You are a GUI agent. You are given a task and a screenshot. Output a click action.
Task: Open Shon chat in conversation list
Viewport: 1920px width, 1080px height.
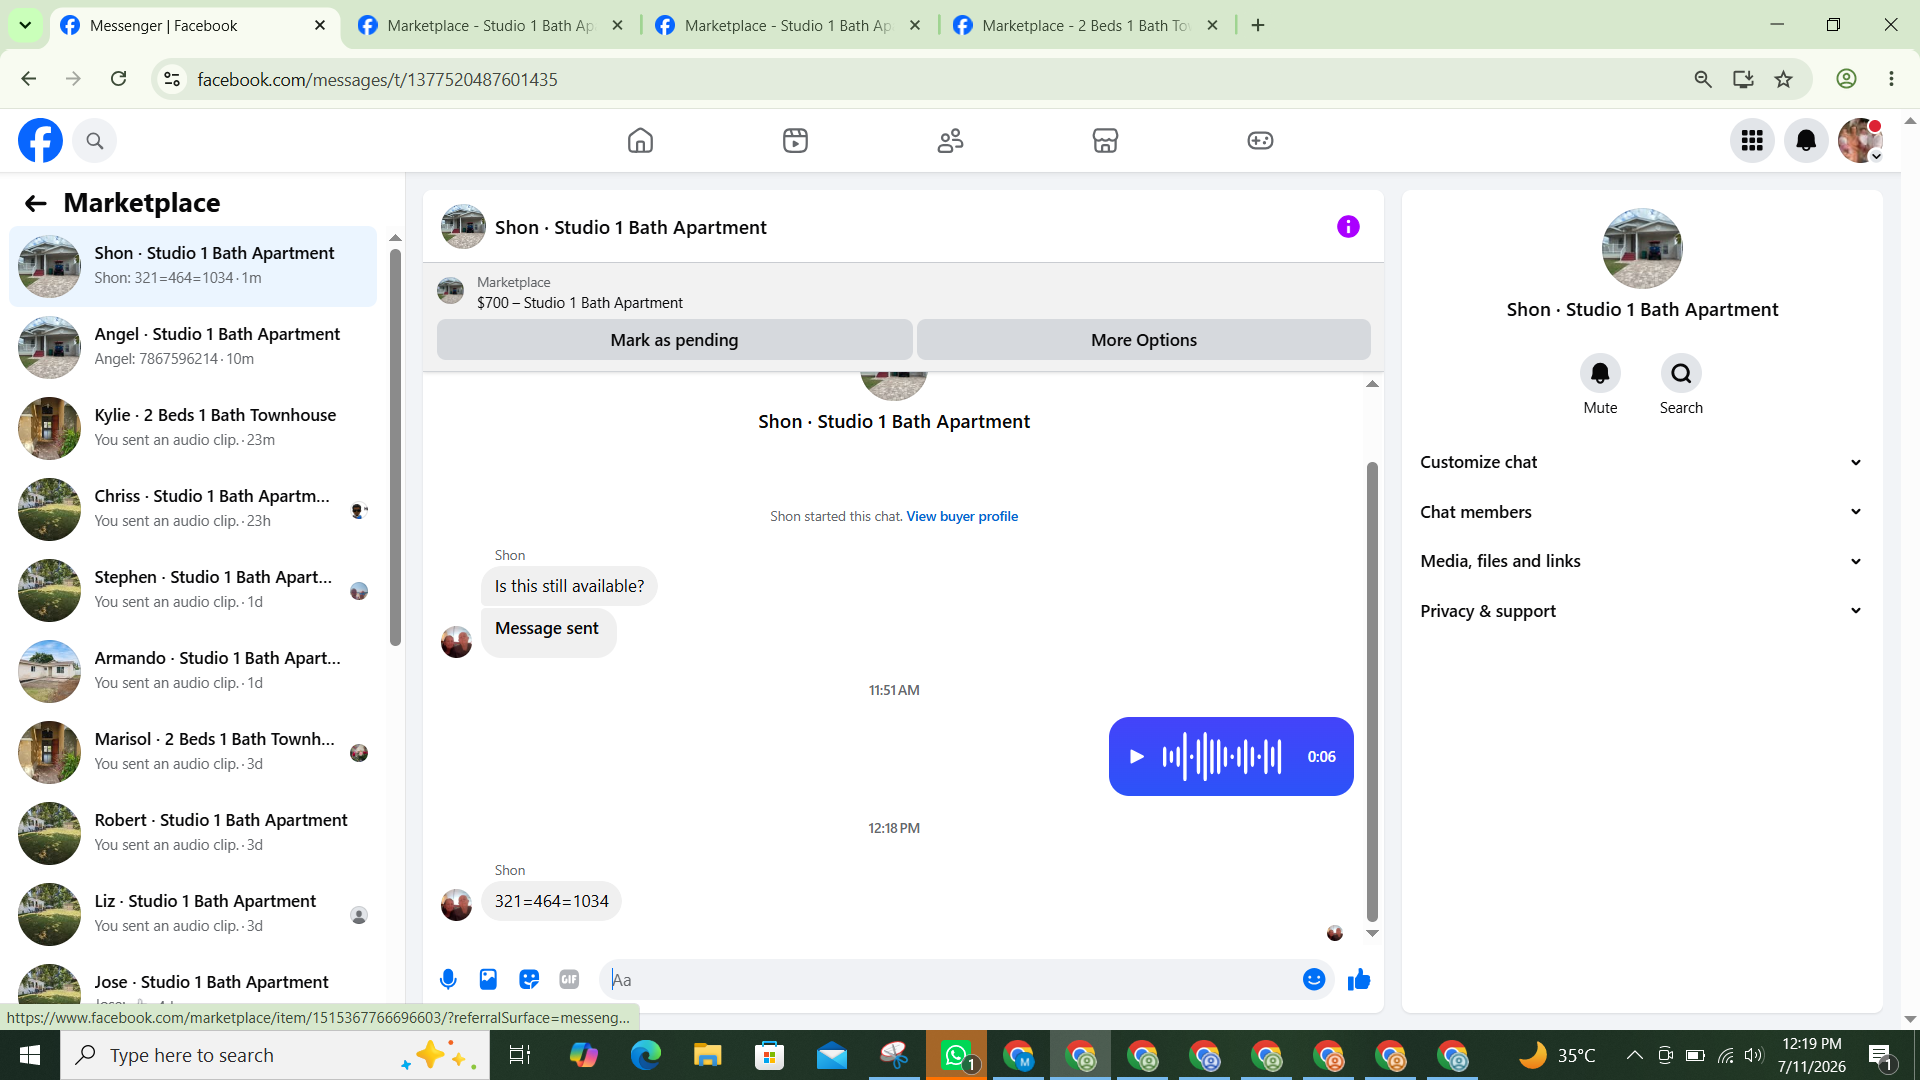(193, 266)
